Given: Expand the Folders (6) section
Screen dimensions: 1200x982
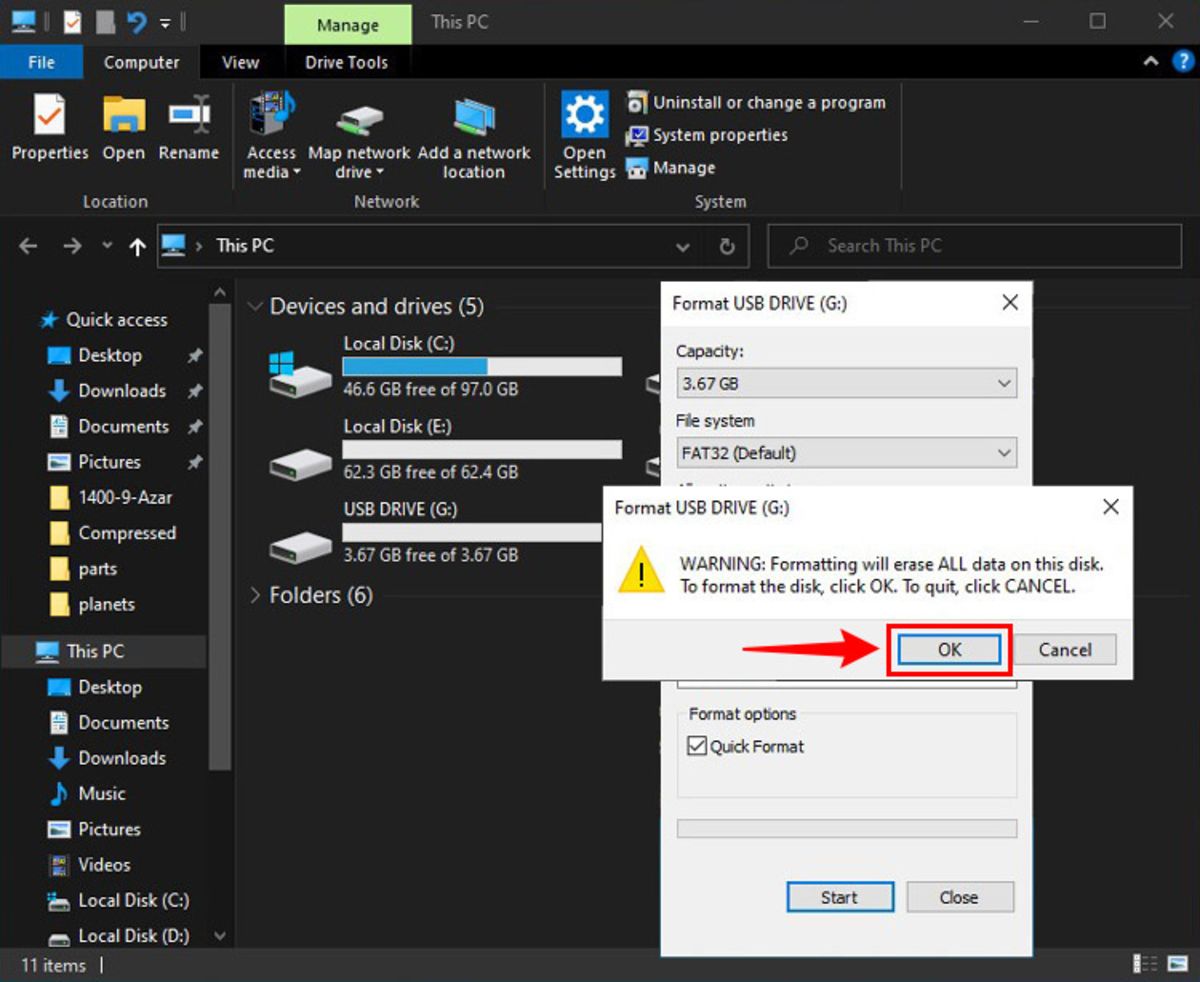Looking at the screenshot, I should [257, 595].
